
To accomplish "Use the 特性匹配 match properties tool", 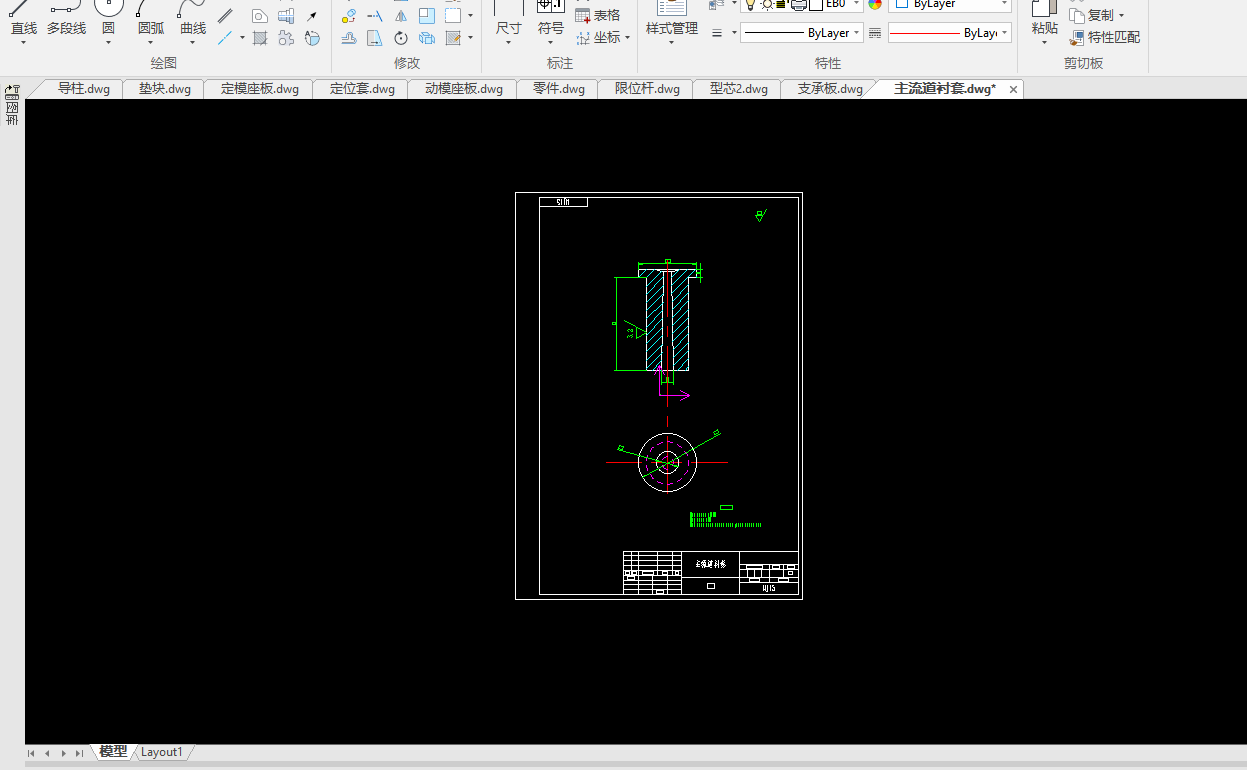I will pos(1104,38).
